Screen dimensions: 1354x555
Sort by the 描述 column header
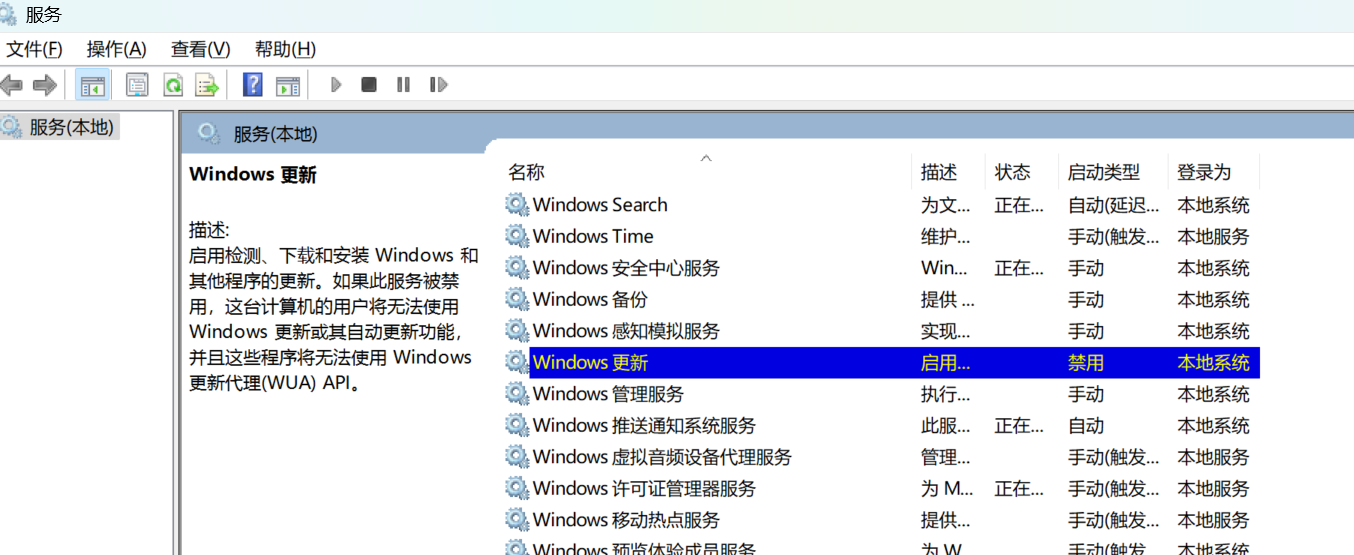coord(948,172)
